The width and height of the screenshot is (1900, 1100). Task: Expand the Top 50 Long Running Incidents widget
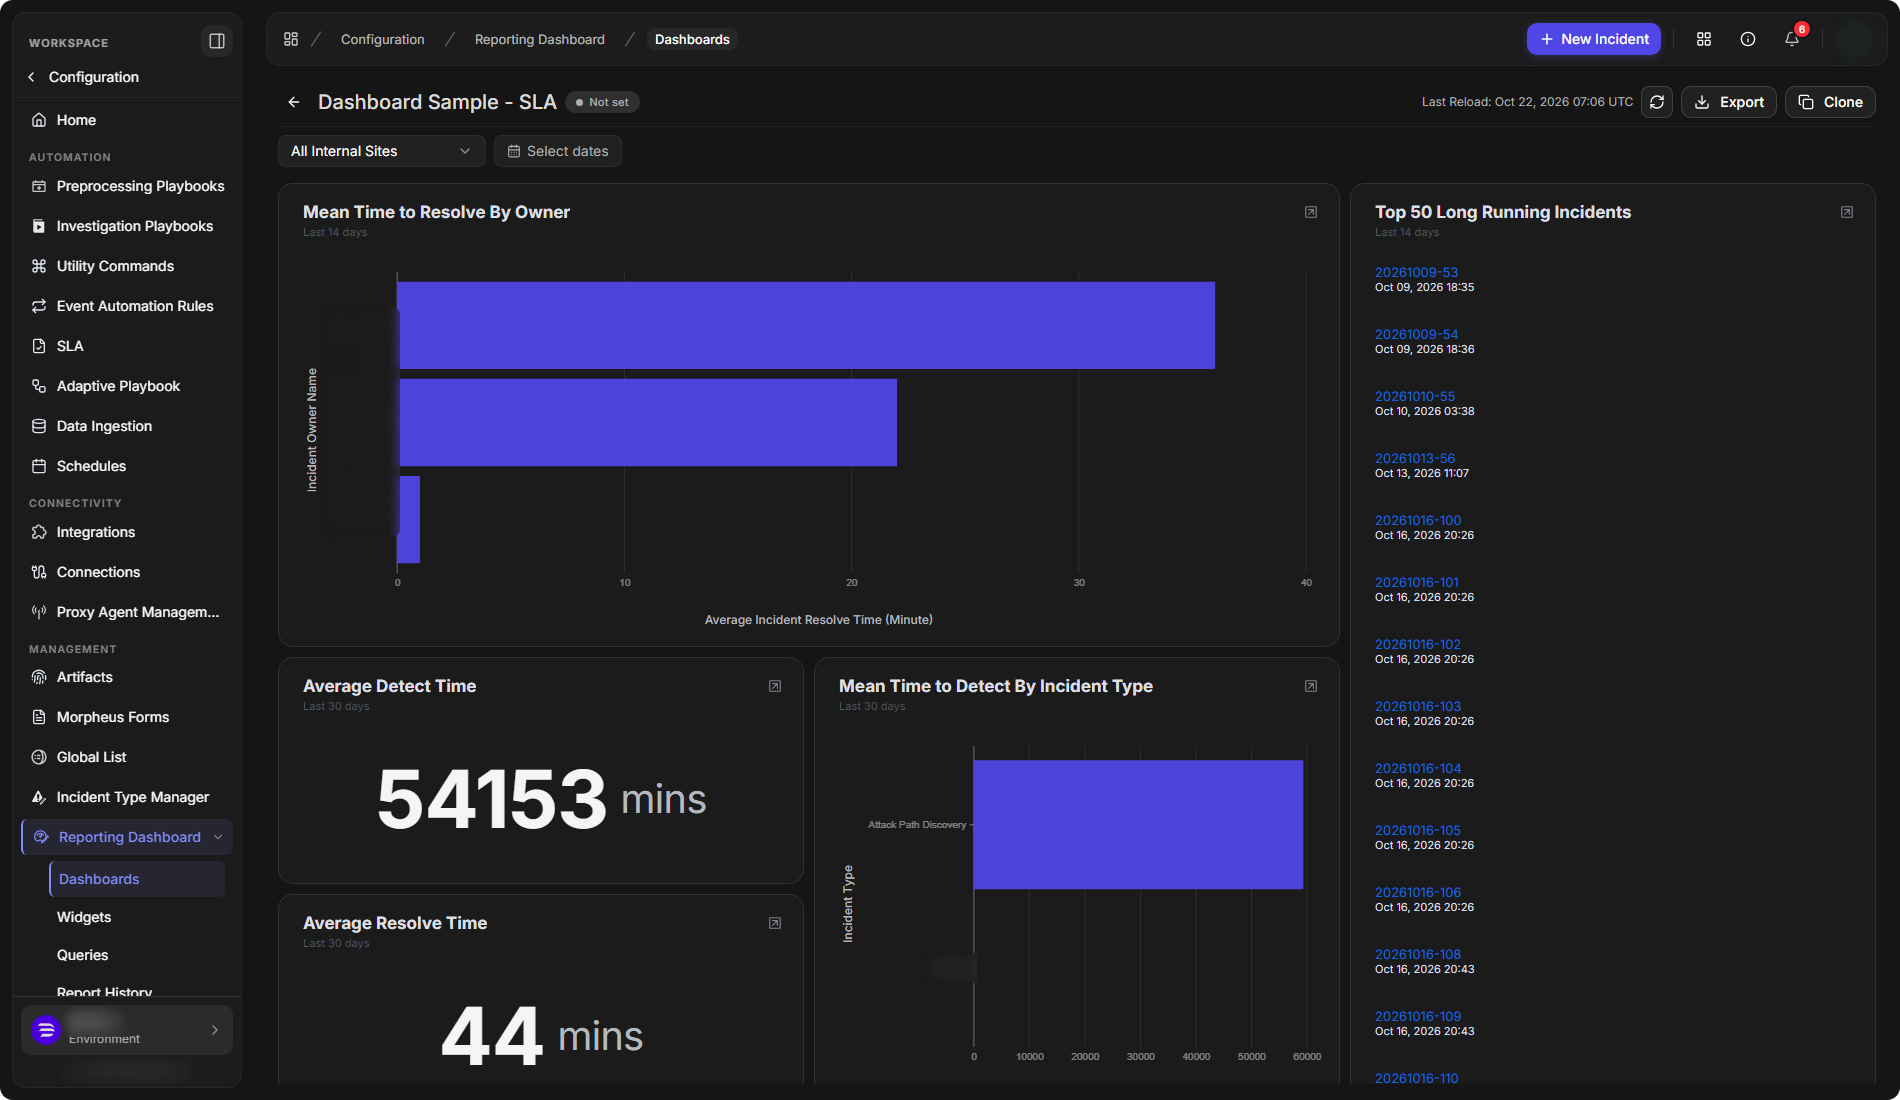coord(1847,212)
